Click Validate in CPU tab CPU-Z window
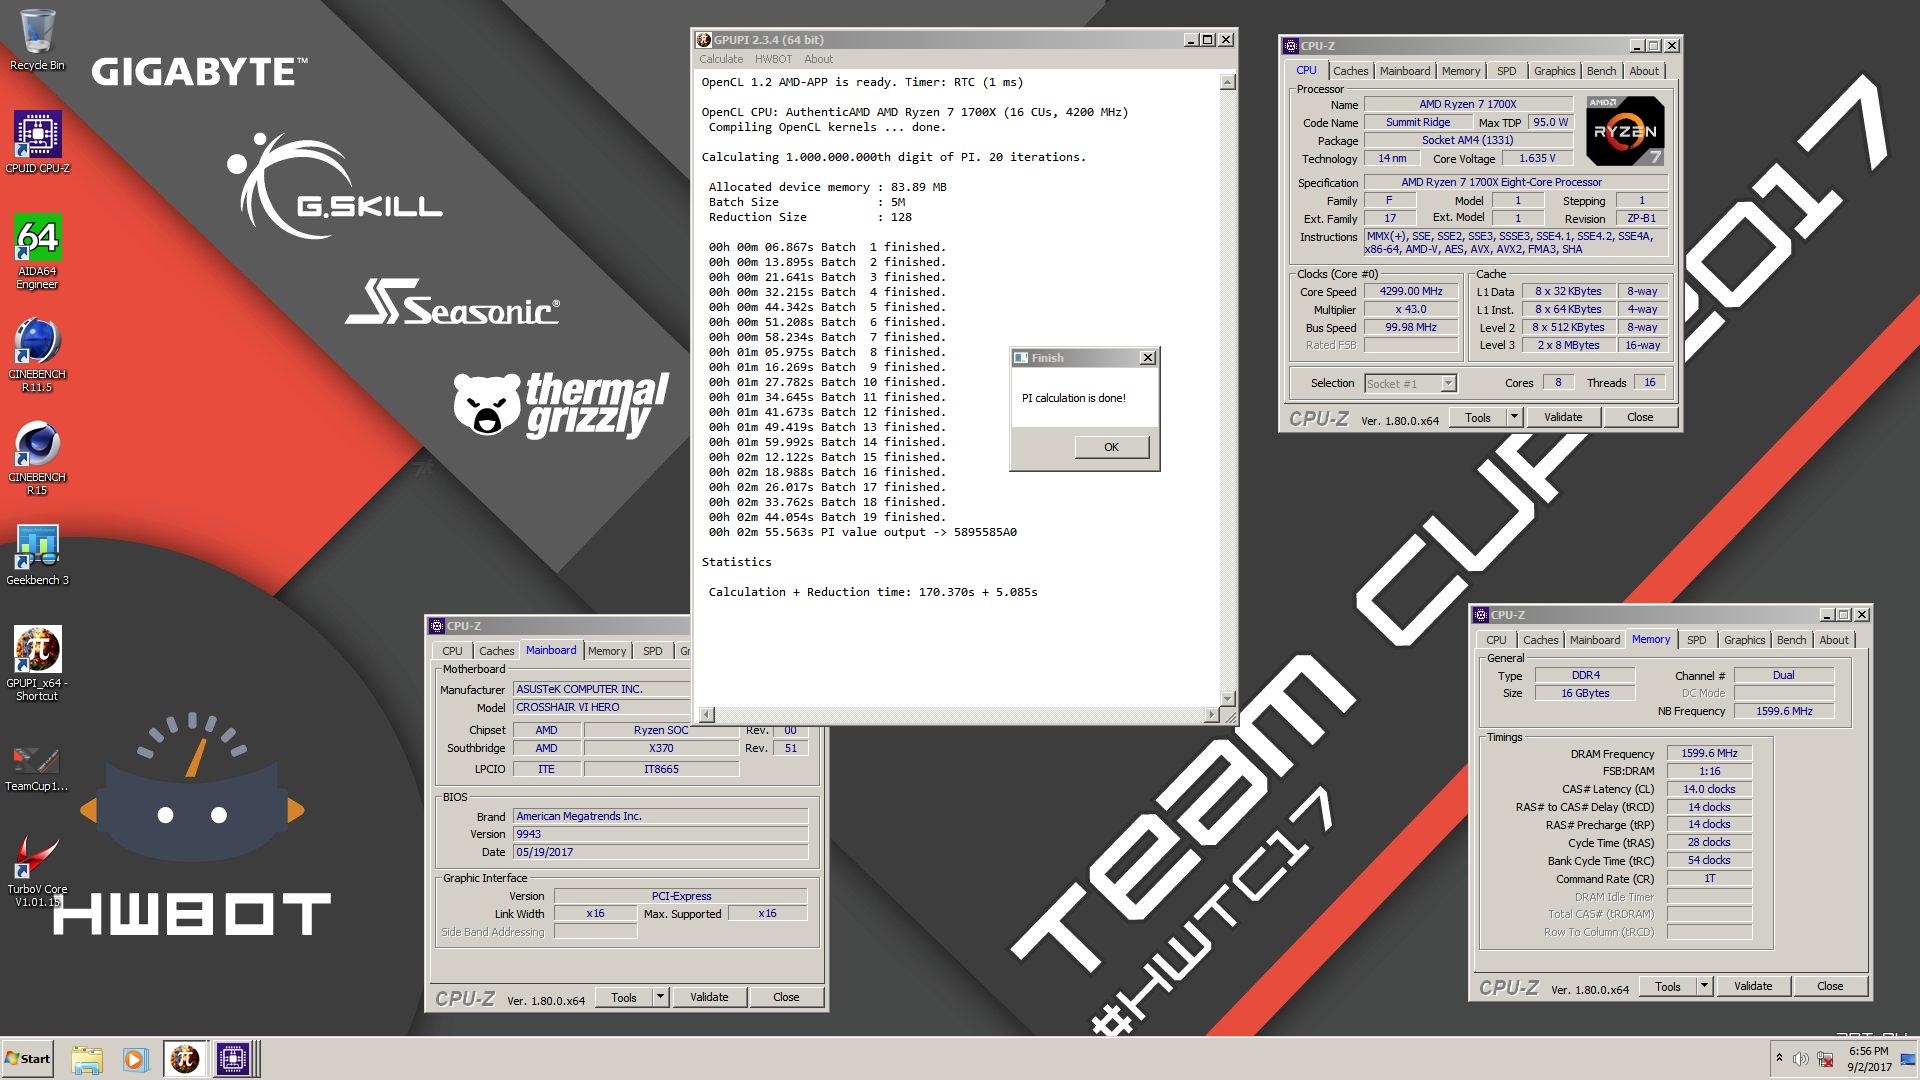 1563,418
